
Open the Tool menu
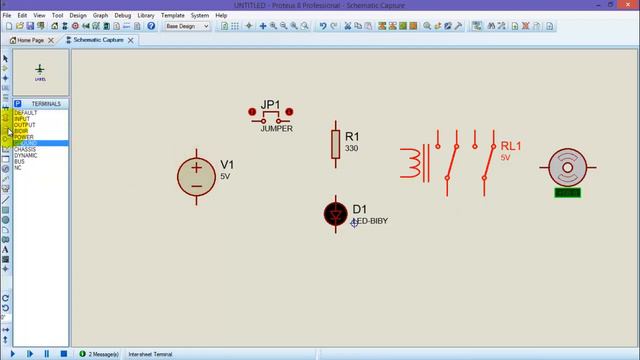tap(57, 15)
